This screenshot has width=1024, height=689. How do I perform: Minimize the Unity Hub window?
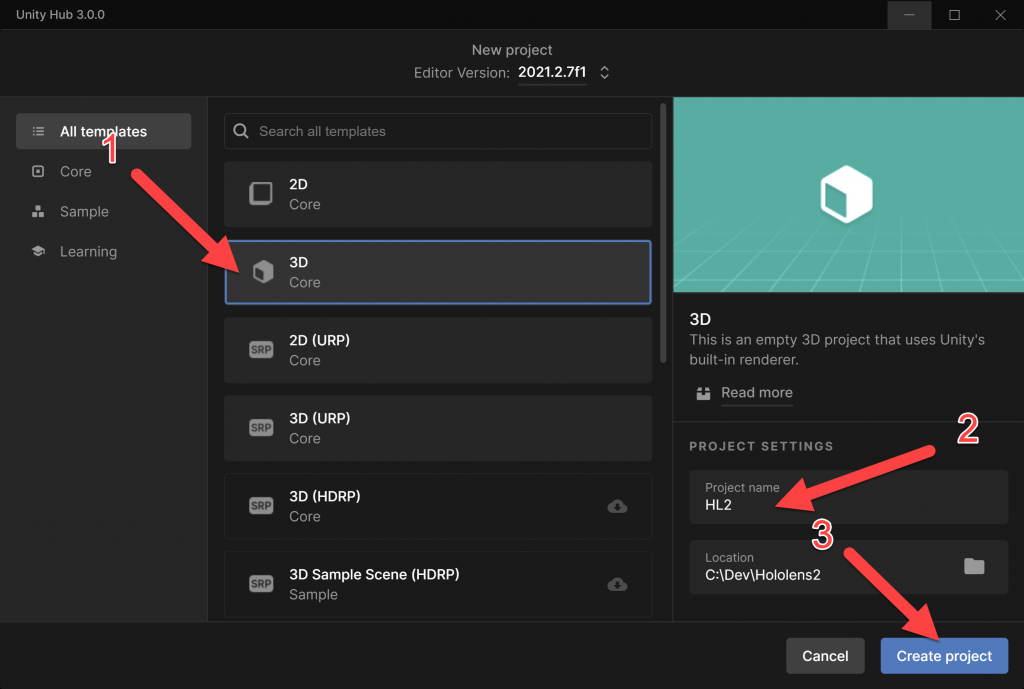(909, 14)
